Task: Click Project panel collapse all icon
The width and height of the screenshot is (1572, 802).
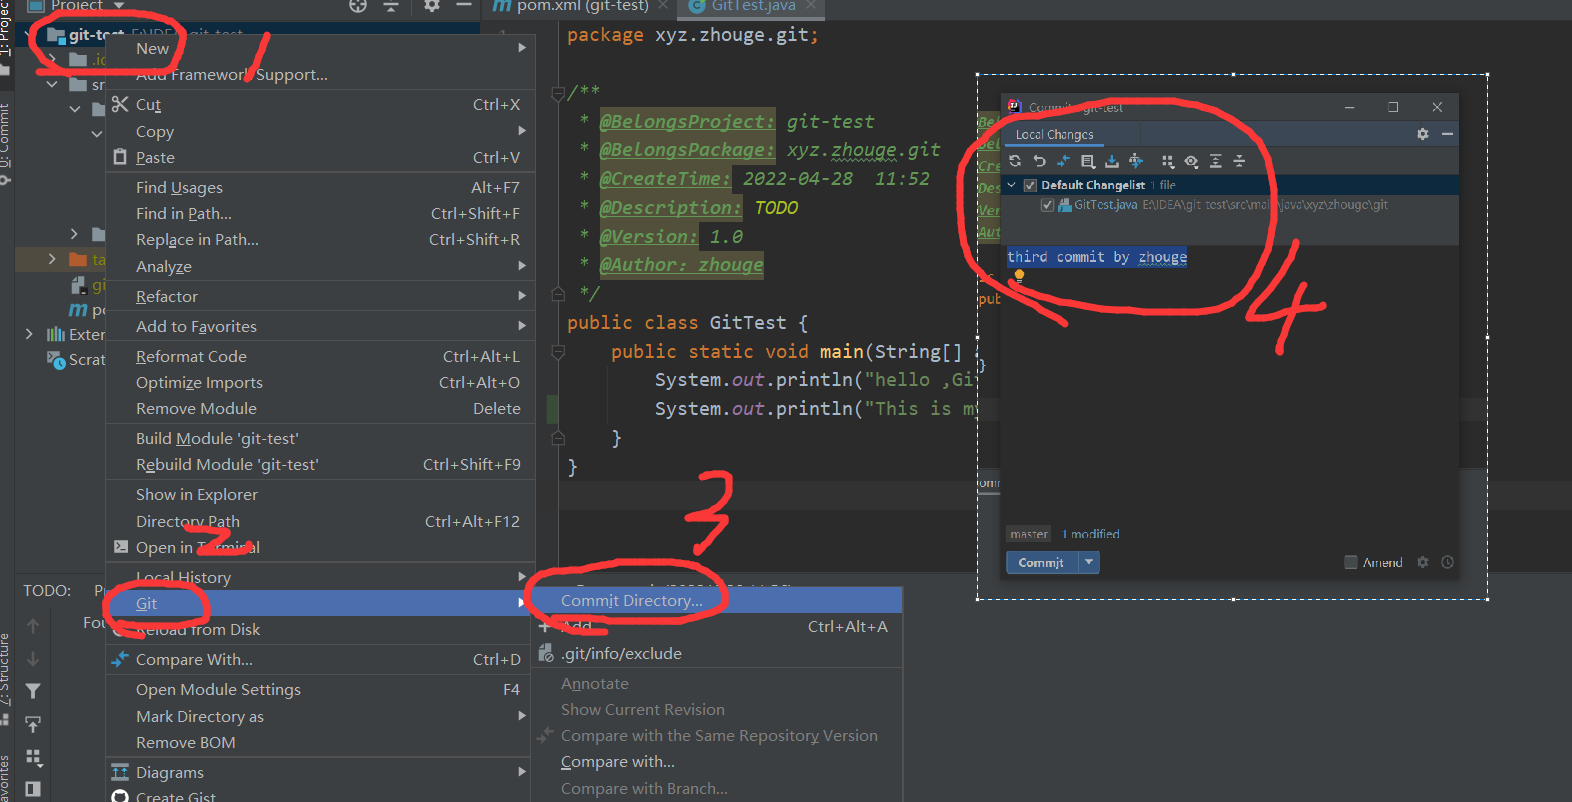Action: point(391,5)
